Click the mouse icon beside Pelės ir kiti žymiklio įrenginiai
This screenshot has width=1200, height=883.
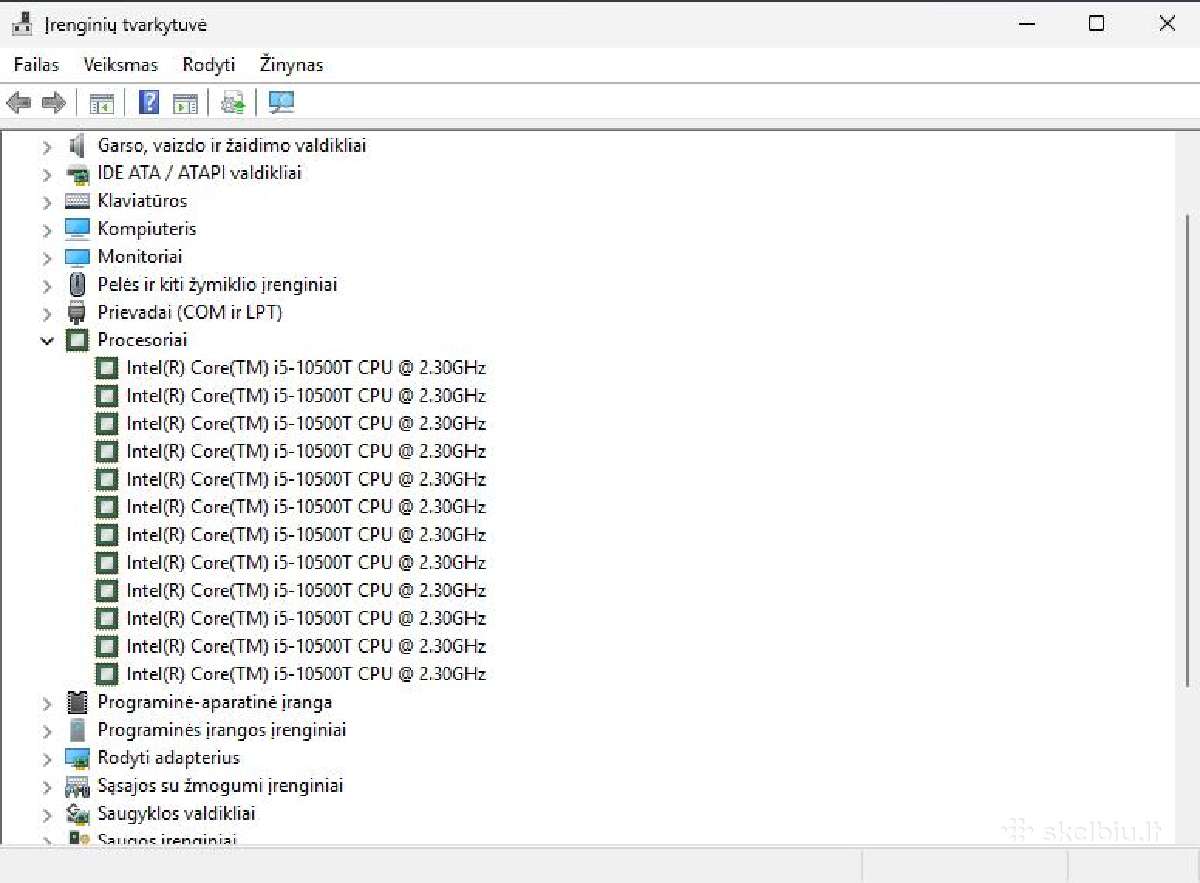(77, 285)
